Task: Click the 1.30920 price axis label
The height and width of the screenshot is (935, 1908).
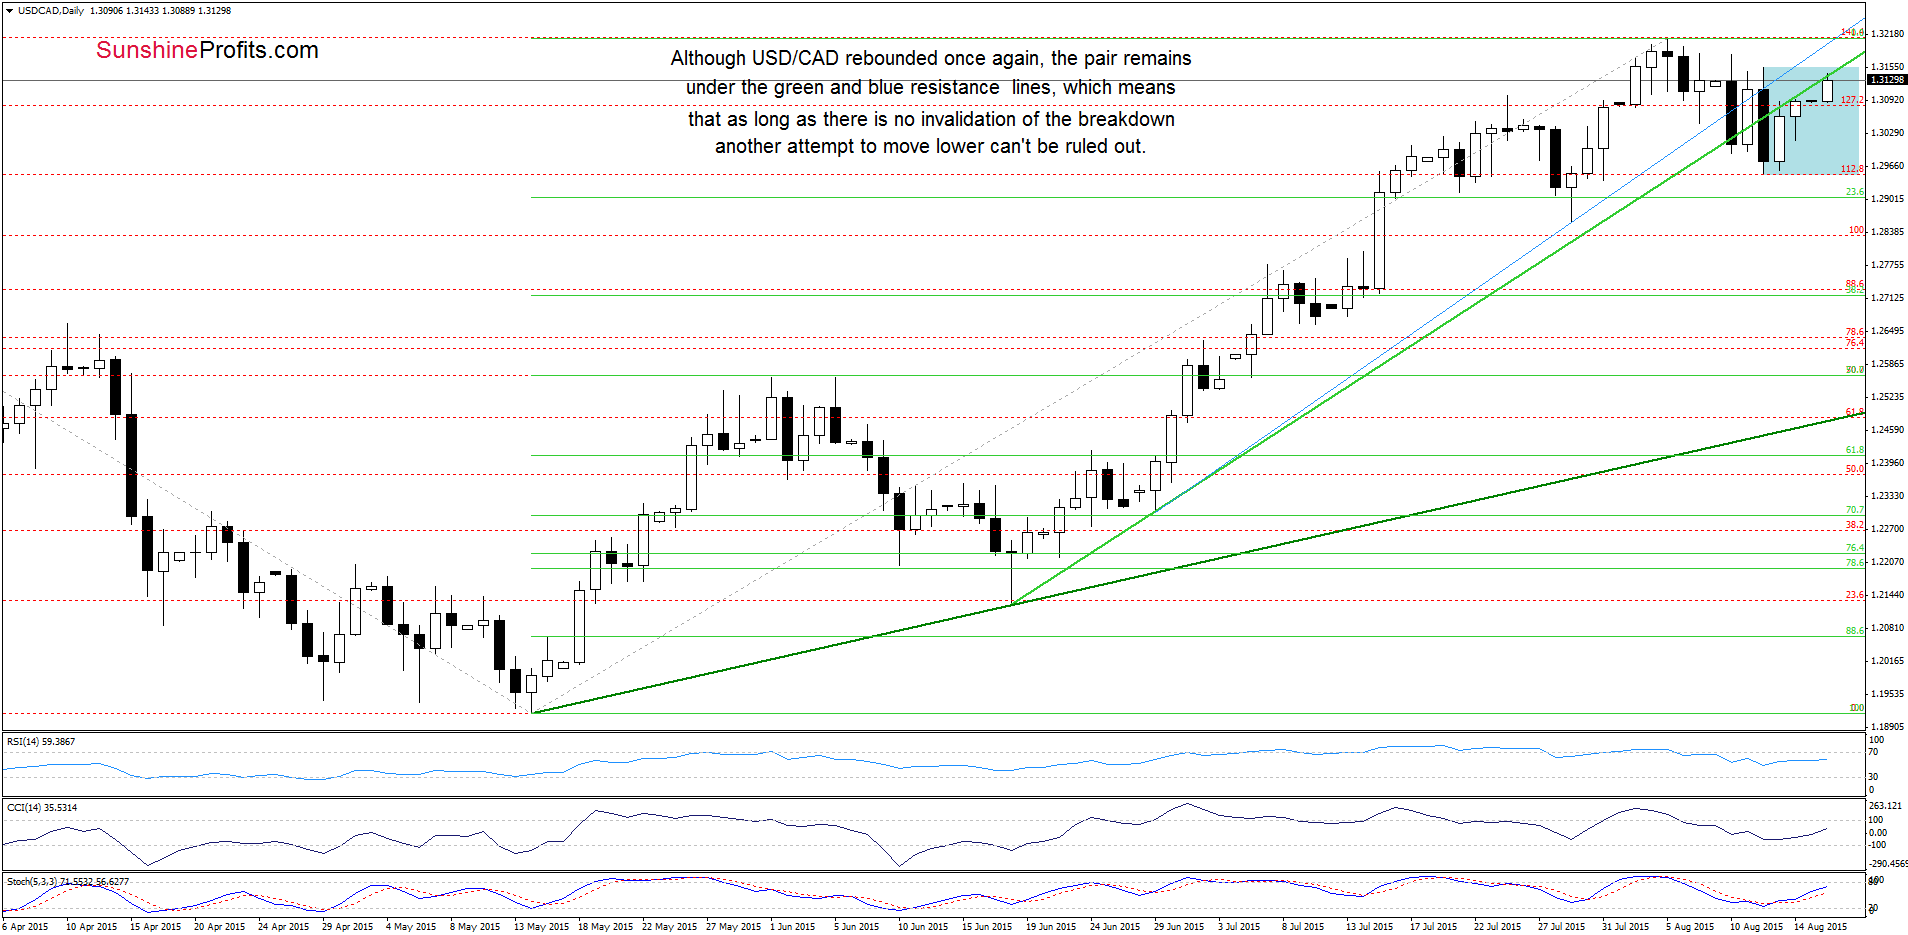Action: (1888, 100)
